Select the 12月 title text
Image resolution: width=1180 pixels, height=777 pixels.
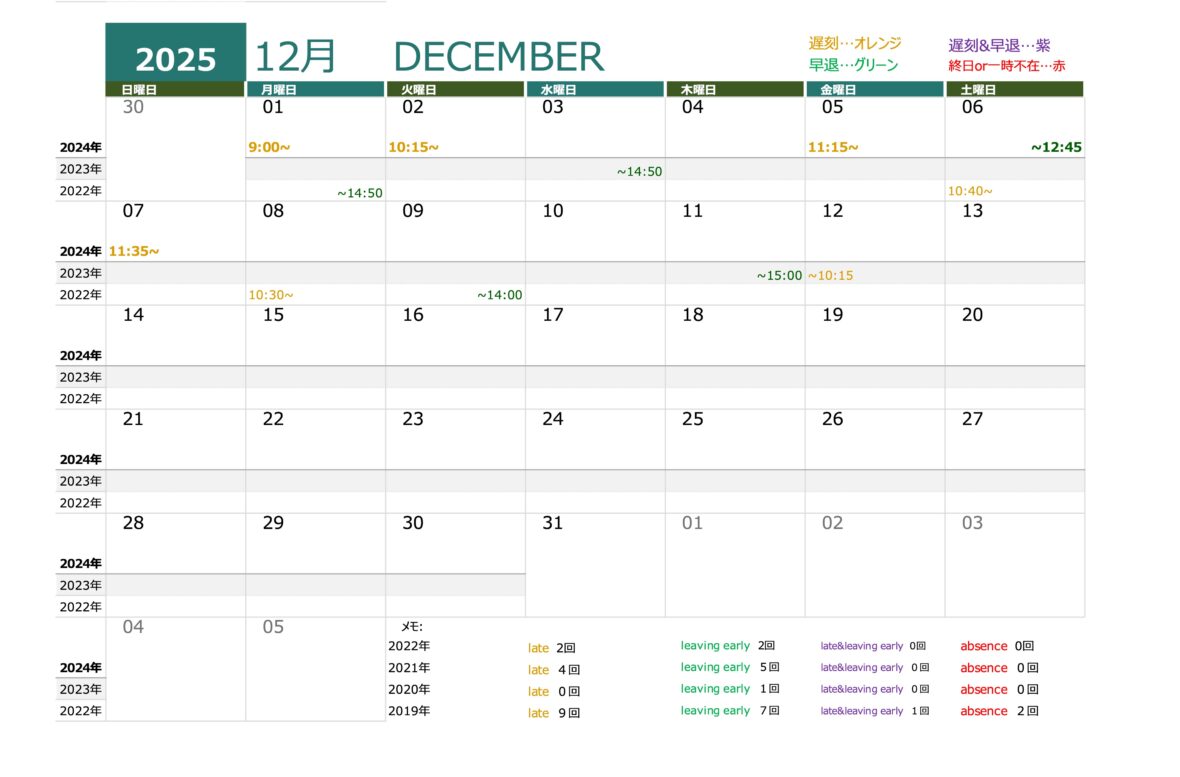tap(295, 57)
